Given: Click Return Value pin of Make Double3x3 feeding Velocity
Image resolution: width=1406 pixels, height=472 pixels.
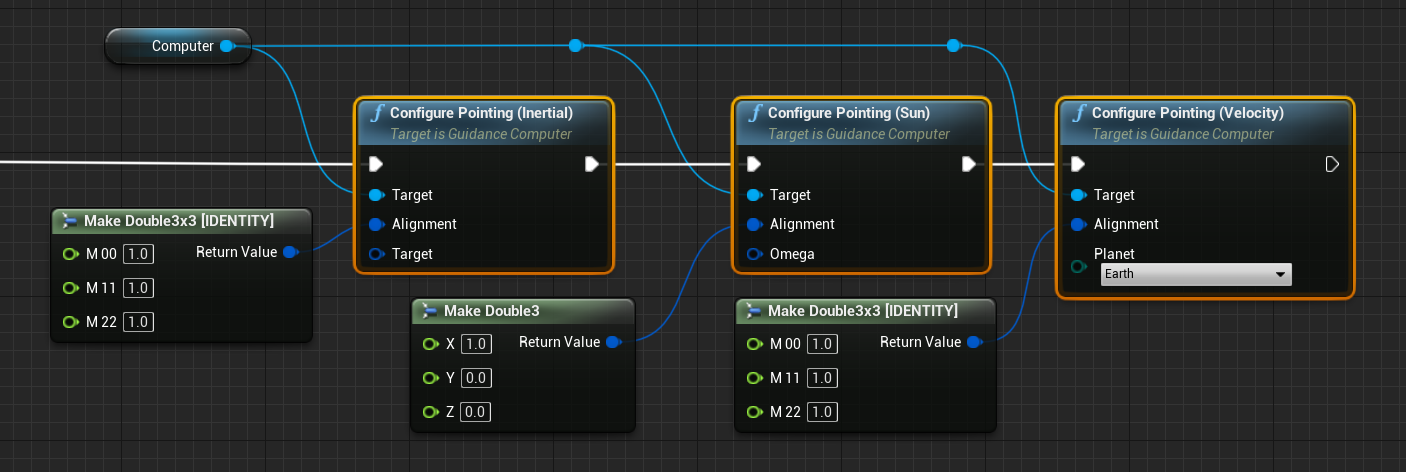Looking at the screenshot, I should point(974,343).
